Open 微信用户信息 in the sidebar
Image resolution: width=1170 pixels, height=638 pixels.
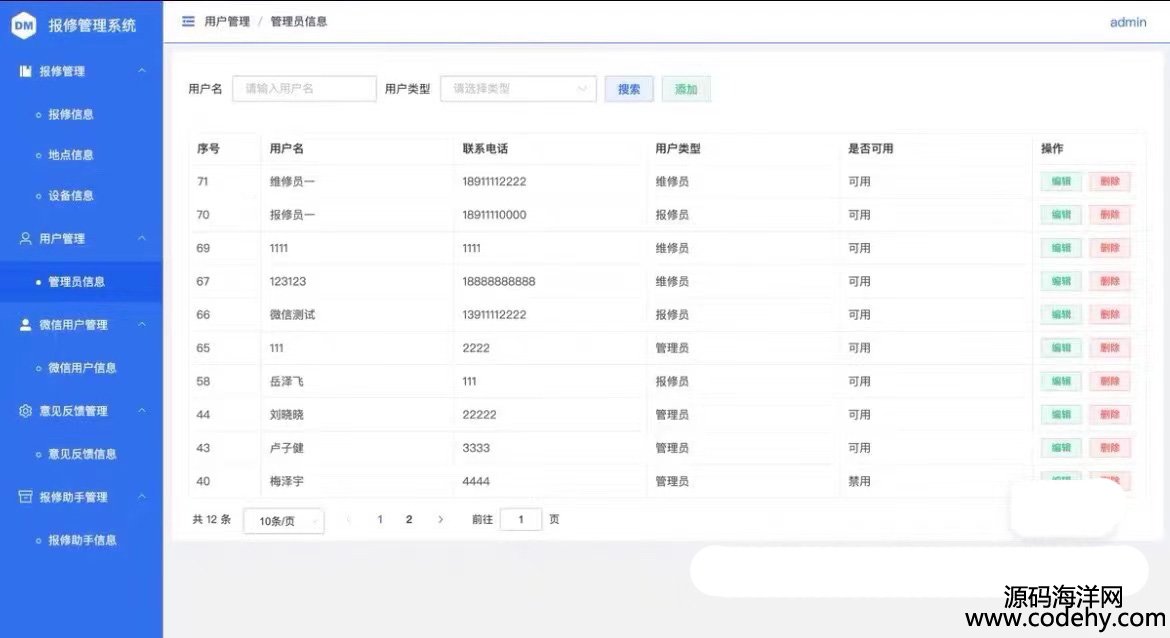(x=82, y=367)
